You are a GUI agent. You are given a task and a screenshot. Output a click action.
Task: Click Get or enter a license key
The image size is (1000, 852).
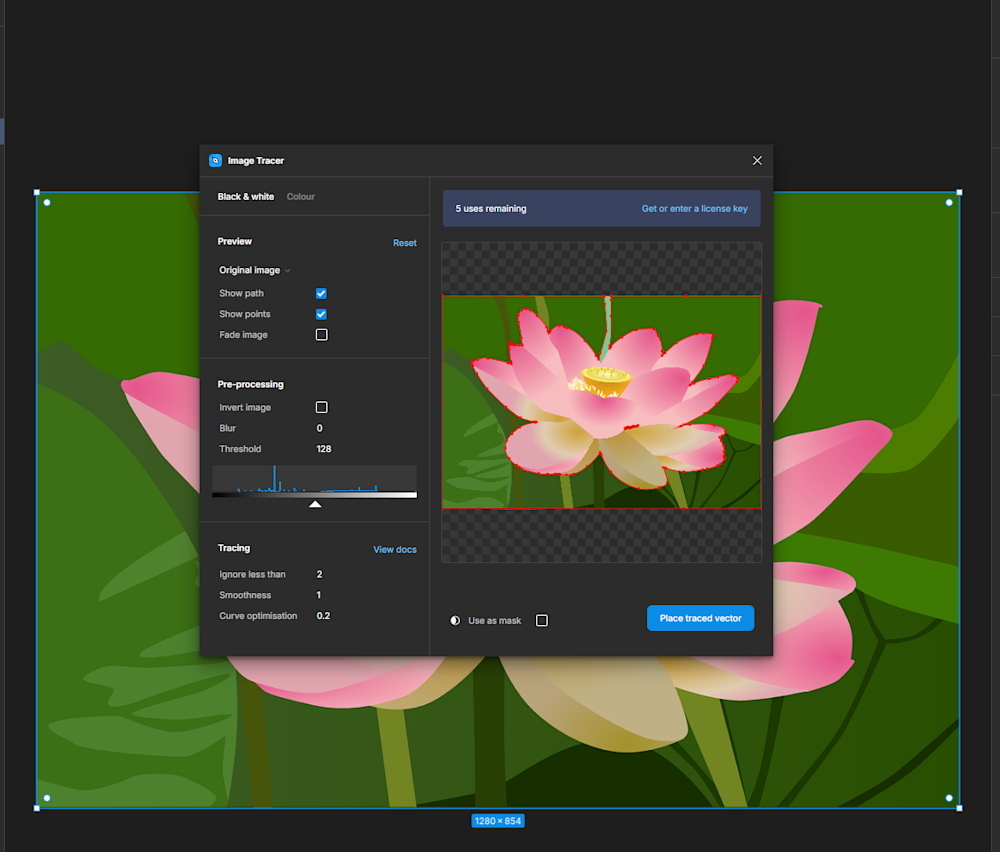694,209
